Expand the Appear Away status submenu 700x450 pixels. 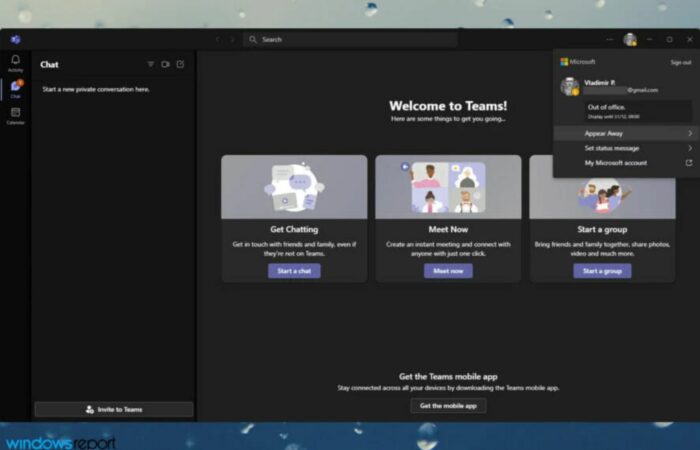690,133
